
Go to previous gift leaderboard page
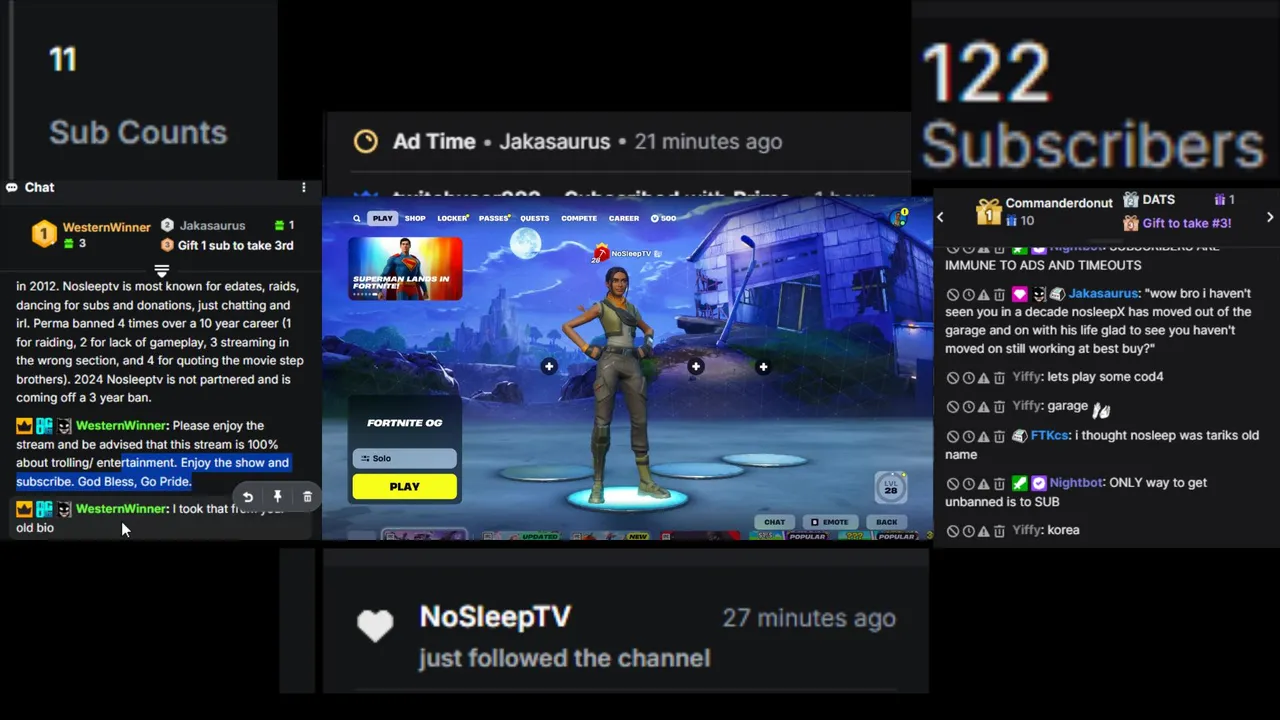pos(940,217)
